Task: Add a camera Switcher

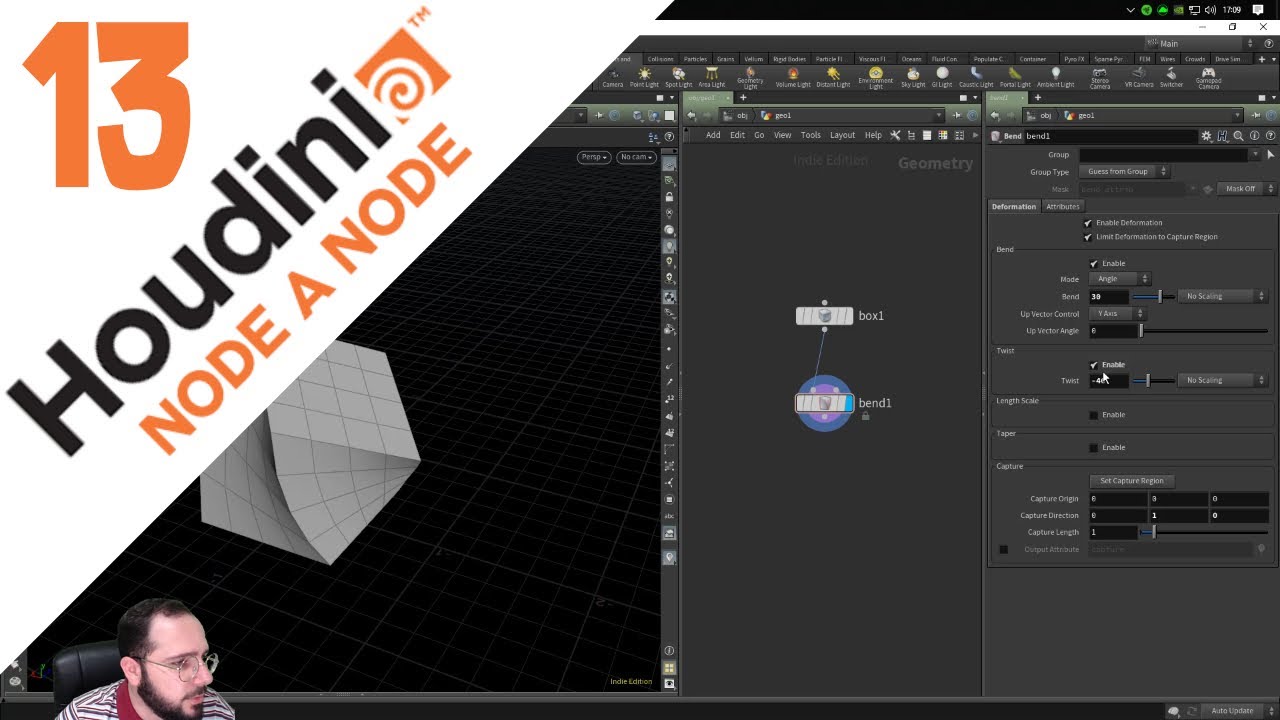Action: click(1171, 77)
